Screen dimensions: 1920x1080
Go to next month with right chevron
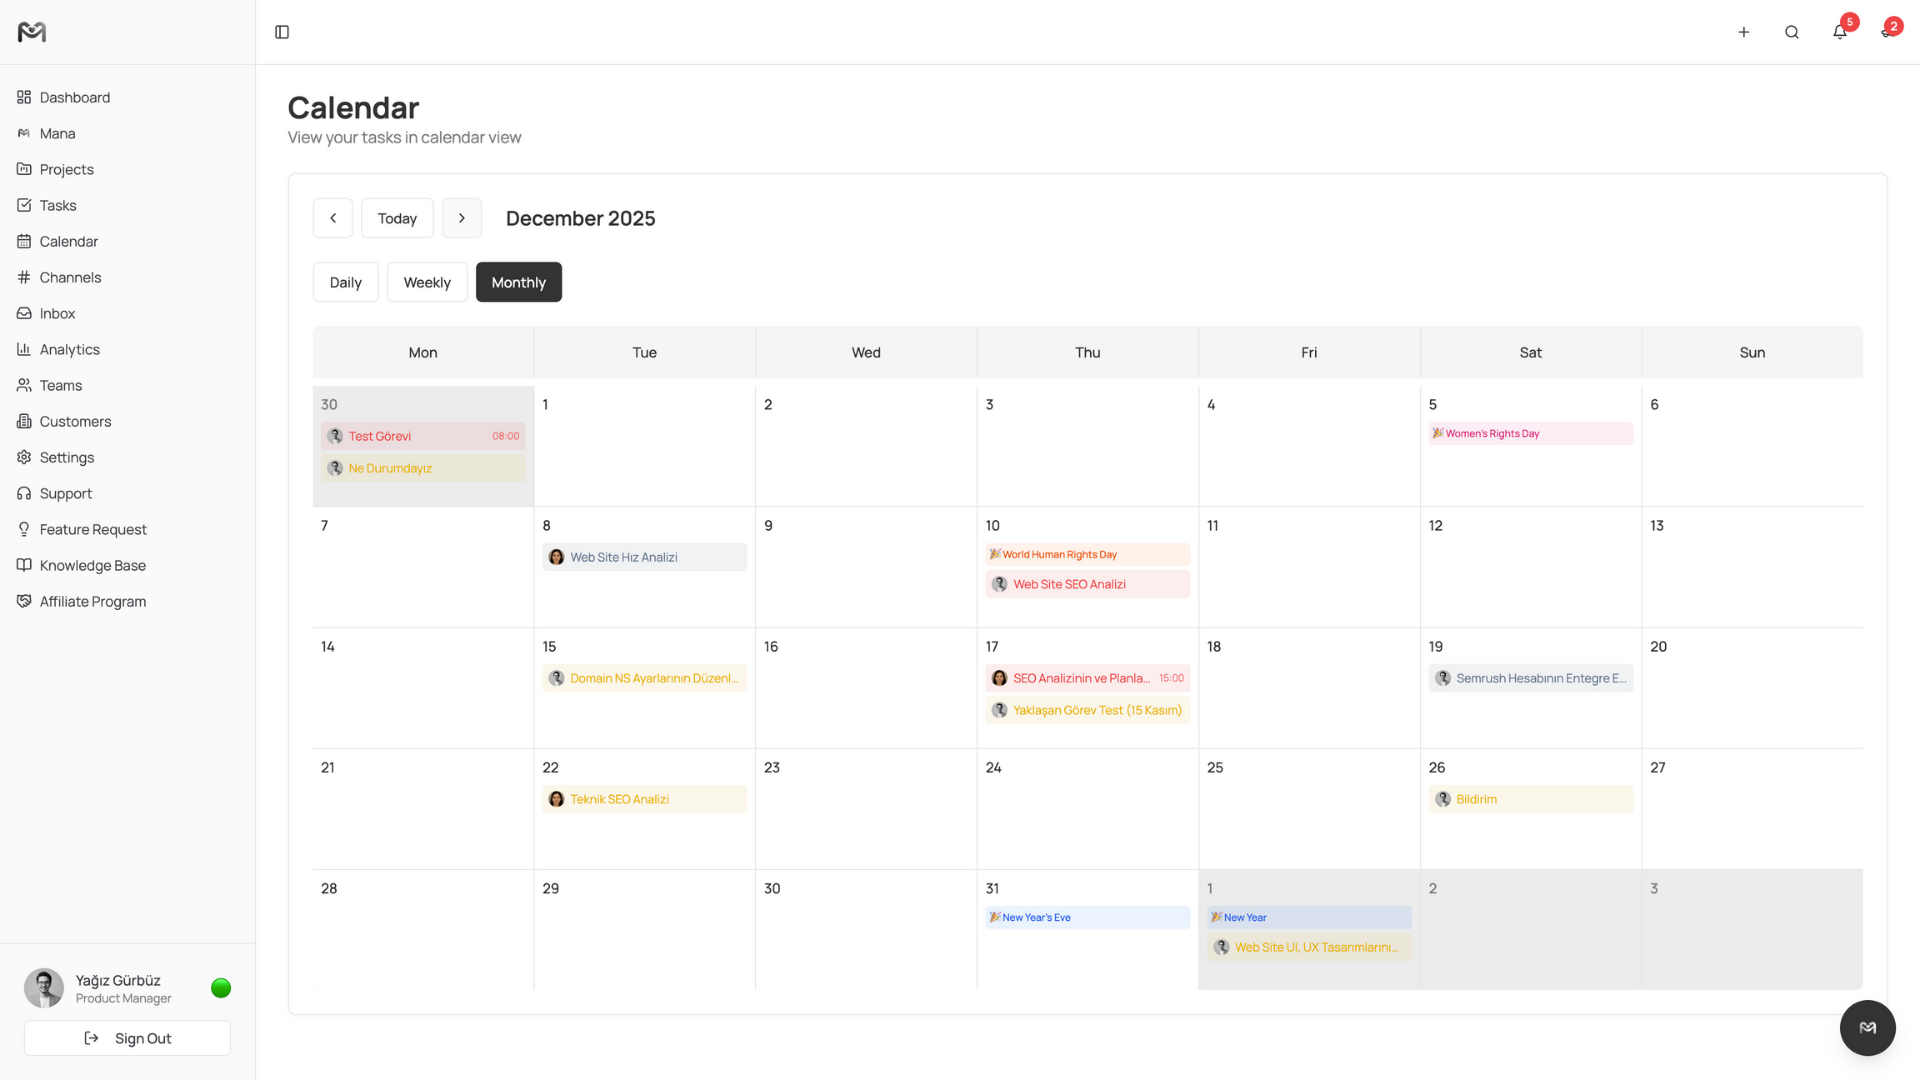click(x=461, y=218)
